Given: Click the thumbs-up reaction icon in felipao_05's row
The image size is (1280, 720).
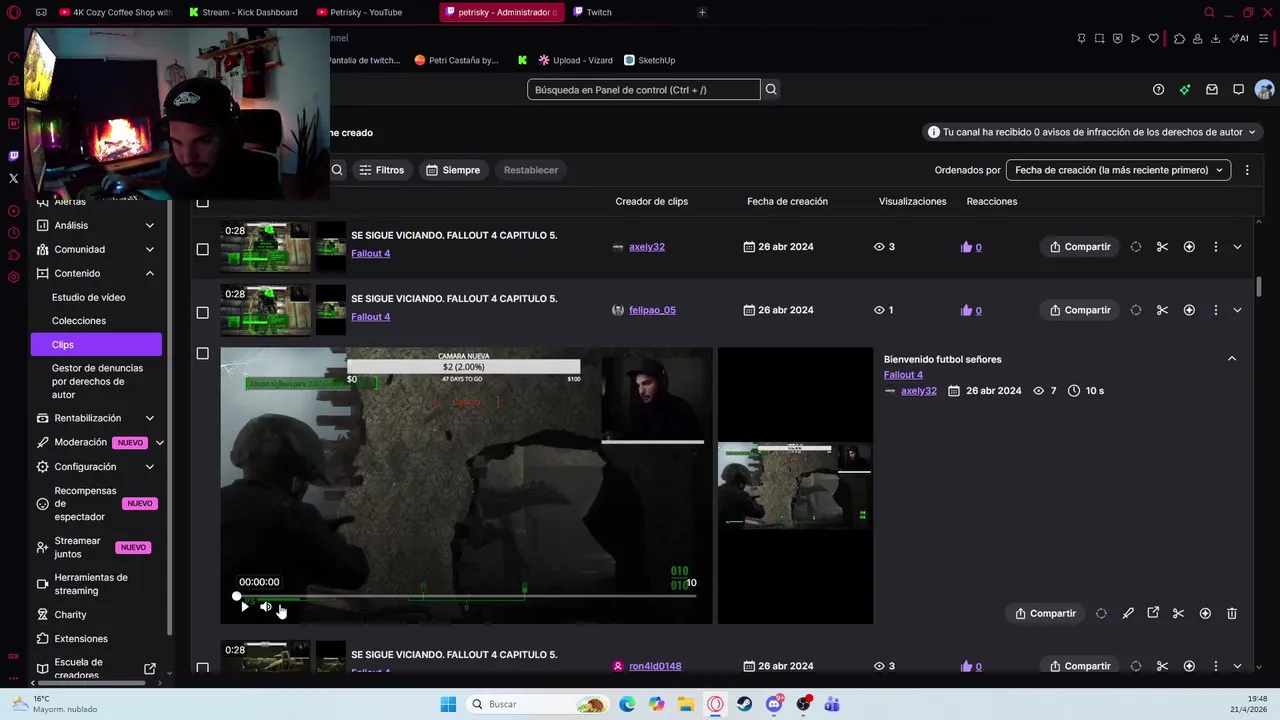Looking at the screenshot, I should click(966, 310).
